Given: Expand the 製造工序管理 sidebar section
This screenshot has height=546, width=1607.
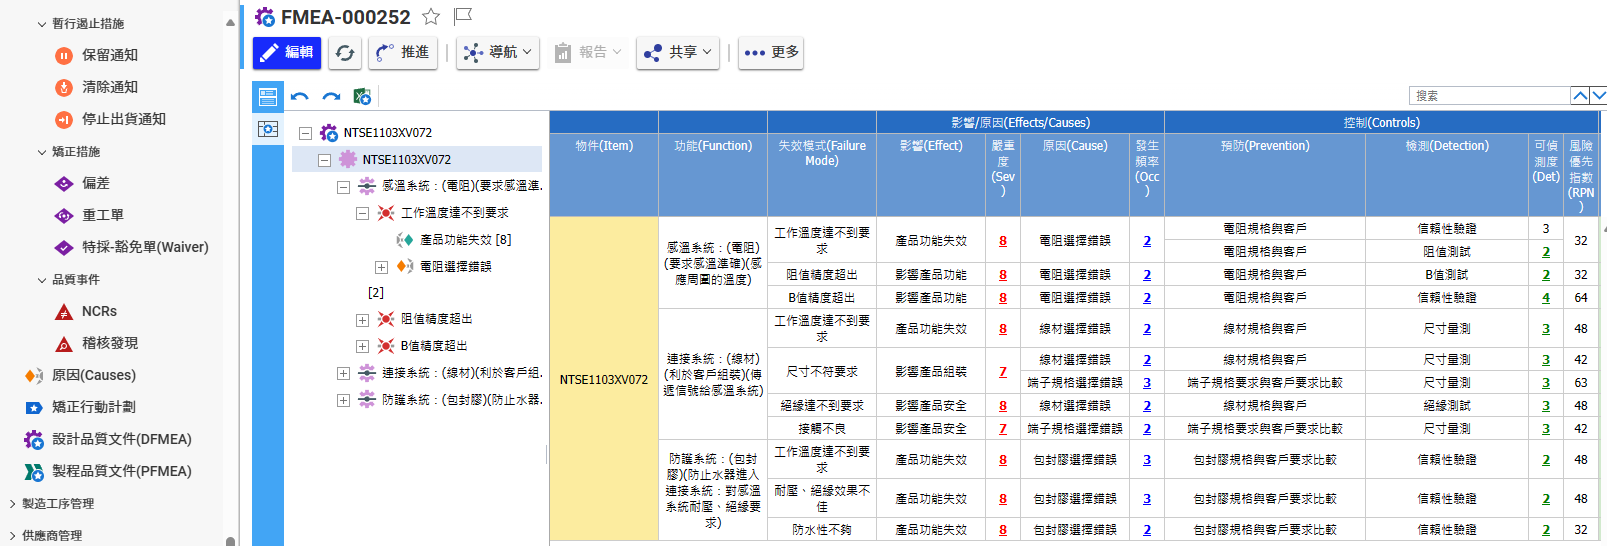Looking at the screenshot, I should point(12,504).
